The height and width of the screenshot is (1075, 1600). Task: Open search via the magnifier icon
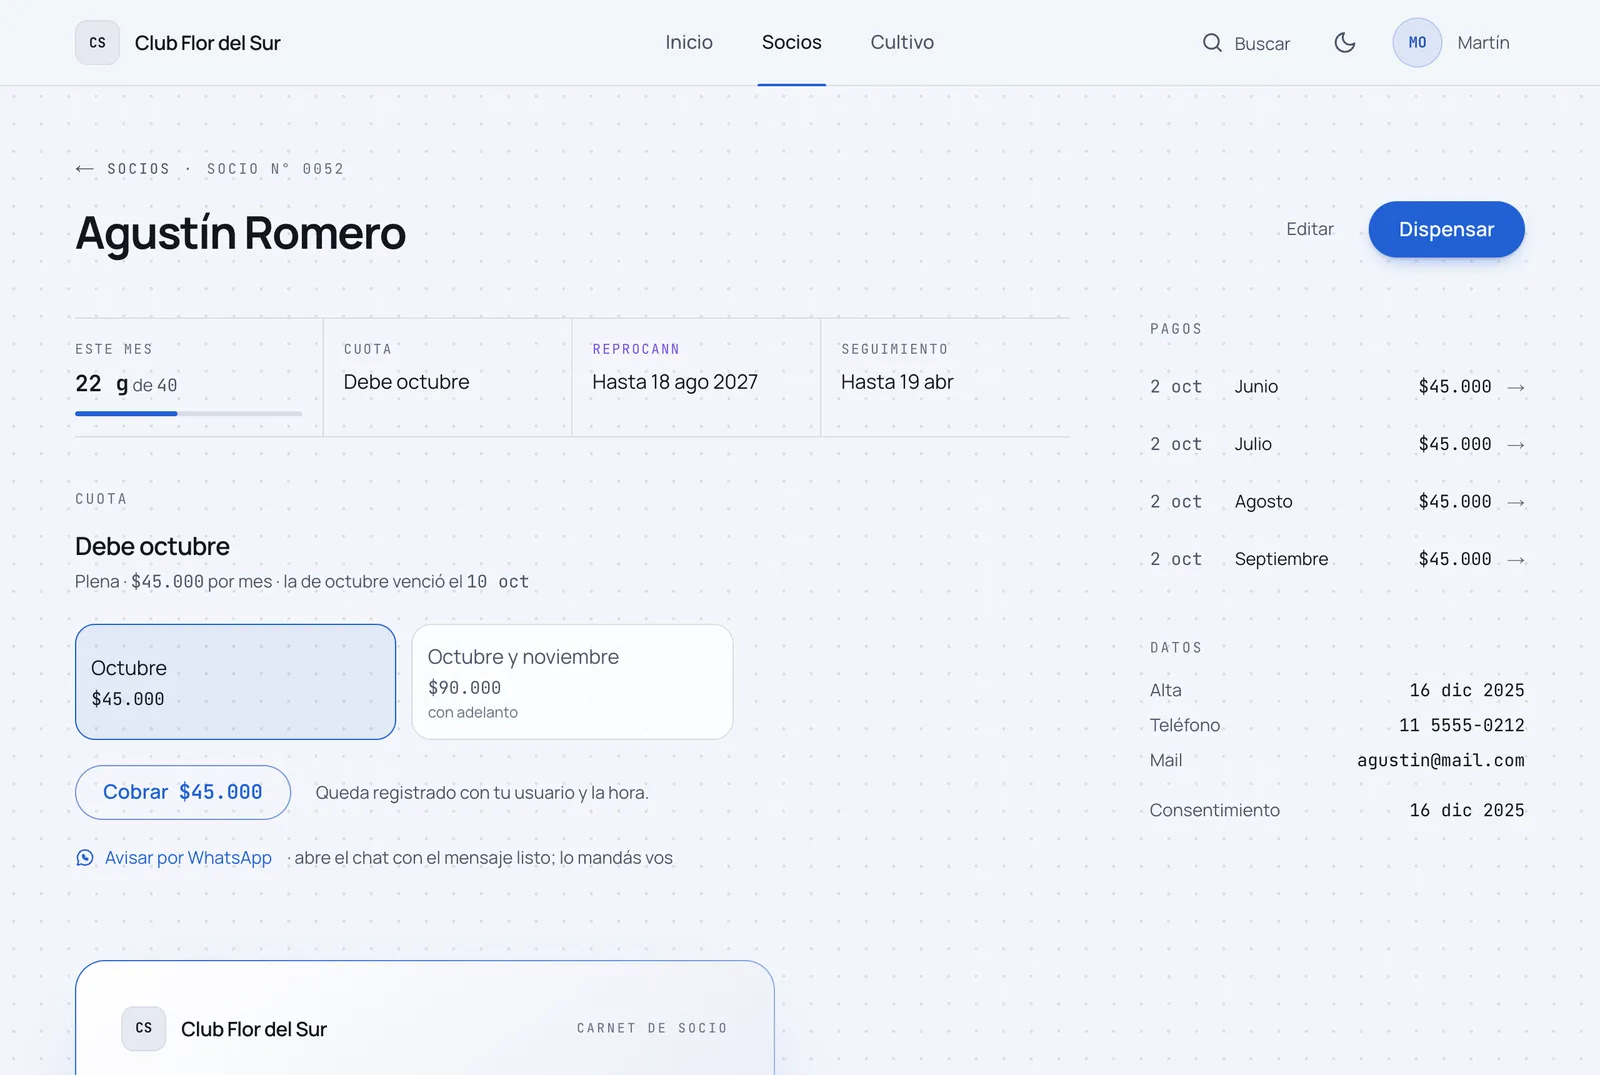point(1212,43)
